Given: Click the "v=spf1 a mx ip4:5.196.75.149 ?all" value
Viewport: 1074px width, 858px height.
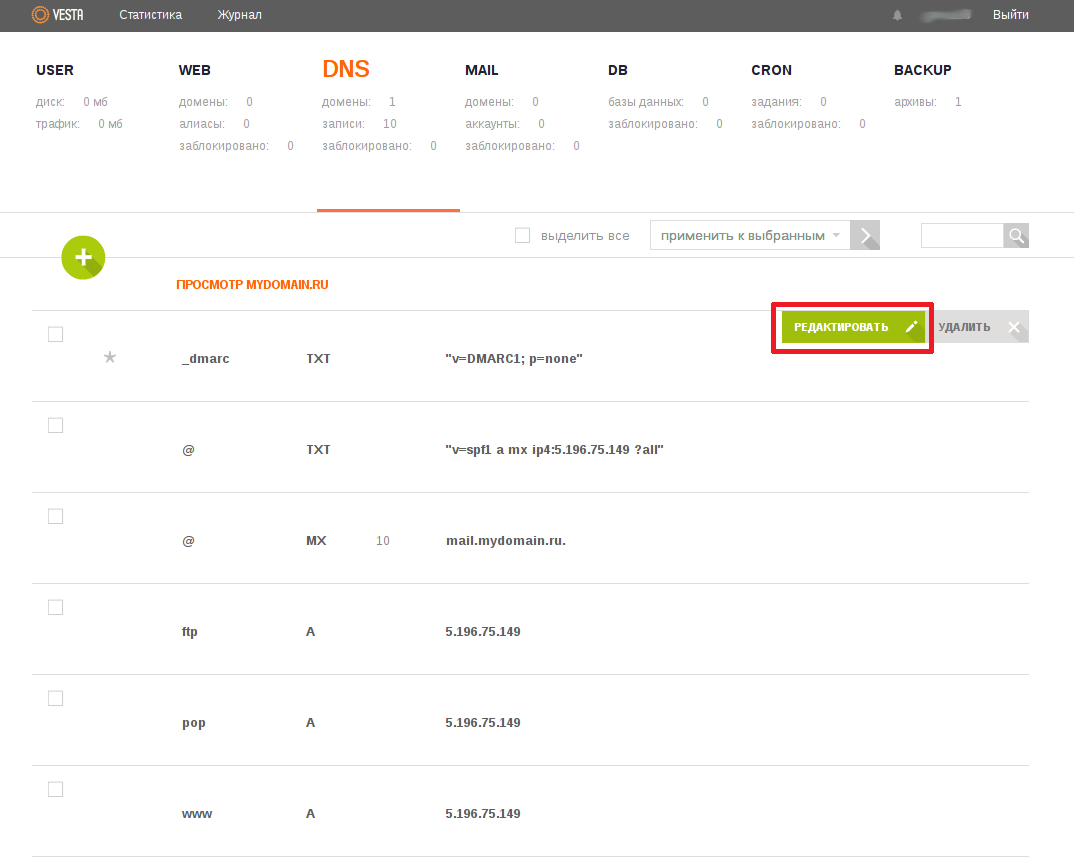Looking at the screenshot, I should [x=554, y=450].
